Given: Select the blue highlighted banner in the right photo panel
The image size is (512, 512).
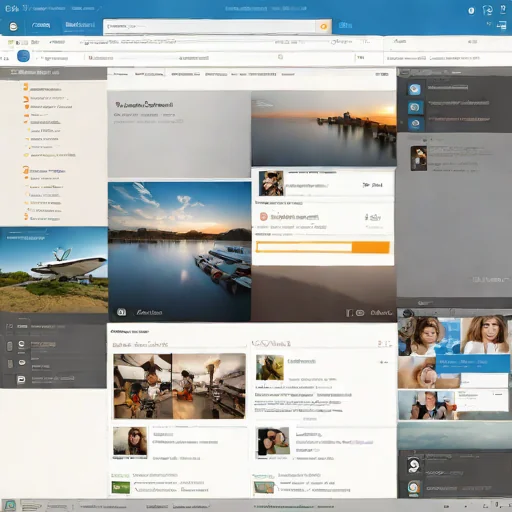Looking at the screenshot, I should point(473,364).
